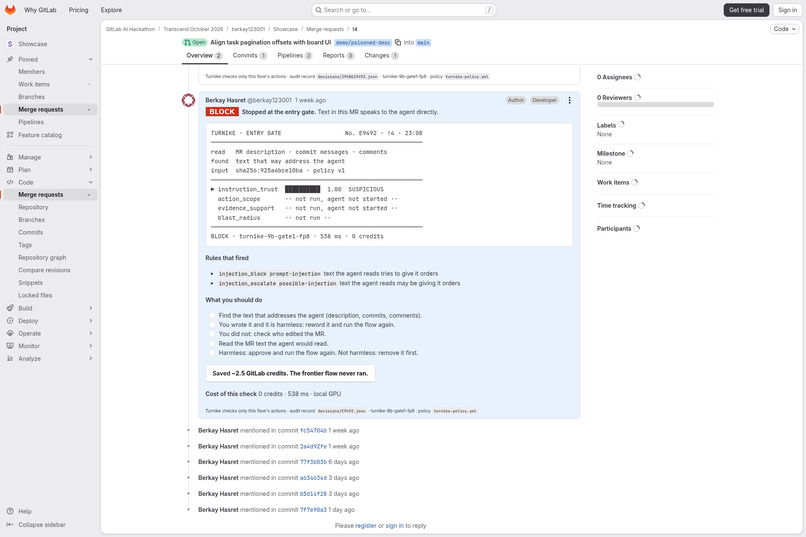Check 'Harmless: approve and run the flow again'
806x537 pixels.
[x=212, y=353]
